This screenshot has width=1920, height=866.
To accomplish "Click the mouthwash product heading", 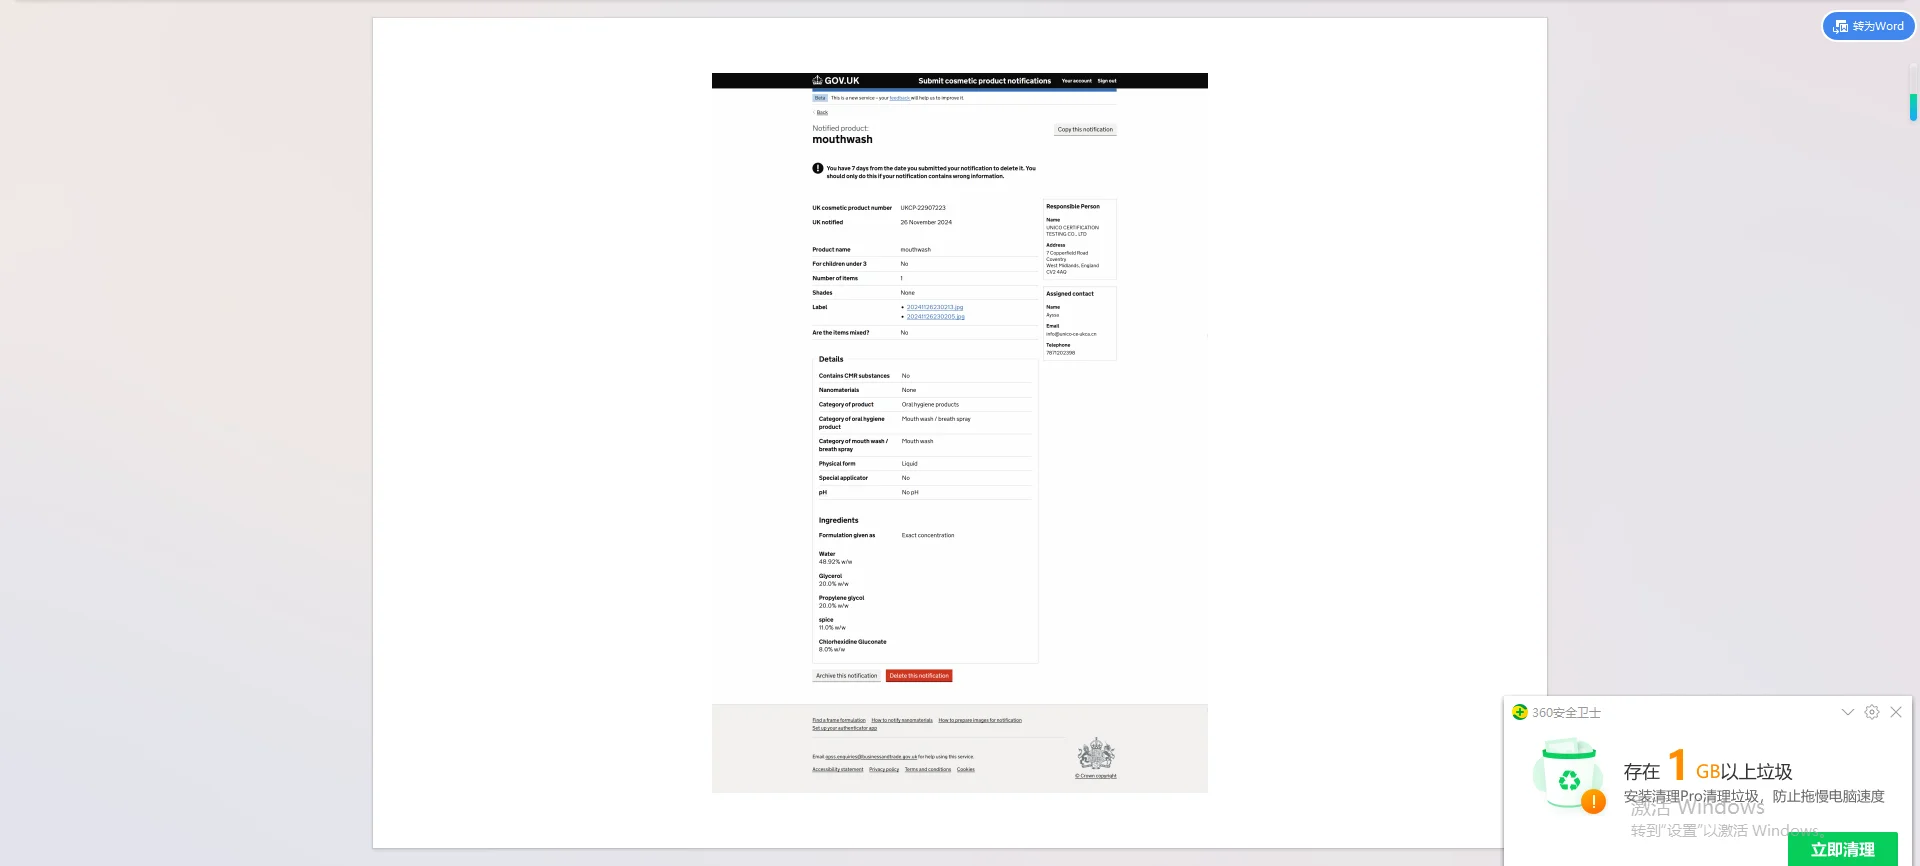I will tap(842, 140).
